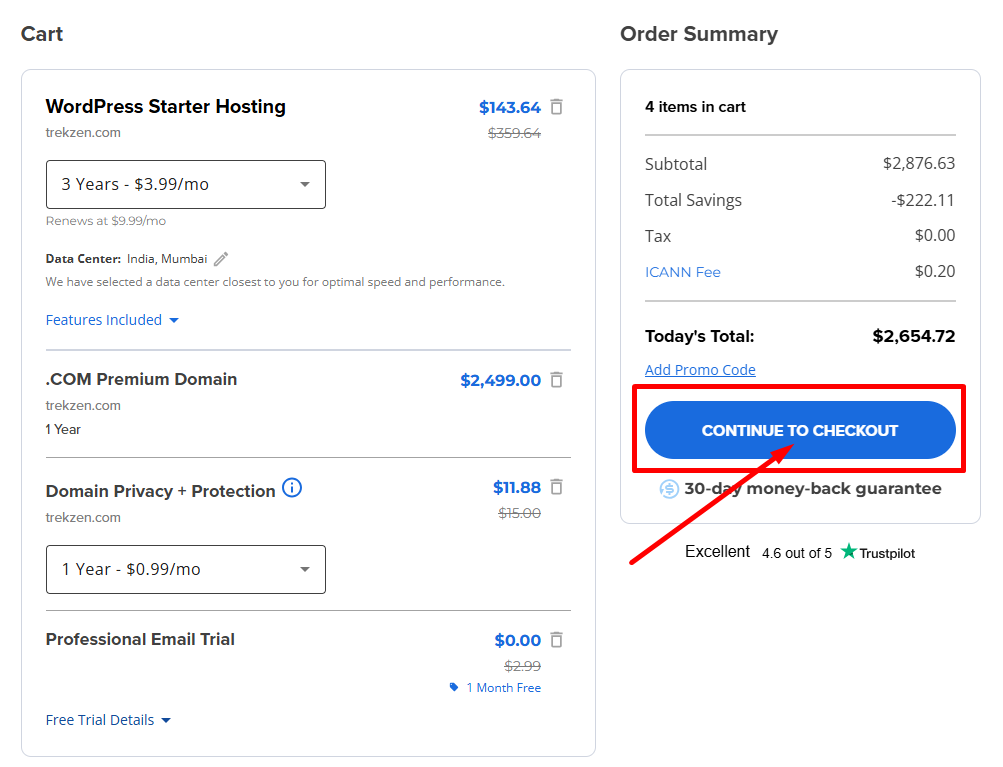The width and height of the screenshot is (1003, 767).
Task: View info about Domain Privacy + Protection
Action: click(291, 489)
